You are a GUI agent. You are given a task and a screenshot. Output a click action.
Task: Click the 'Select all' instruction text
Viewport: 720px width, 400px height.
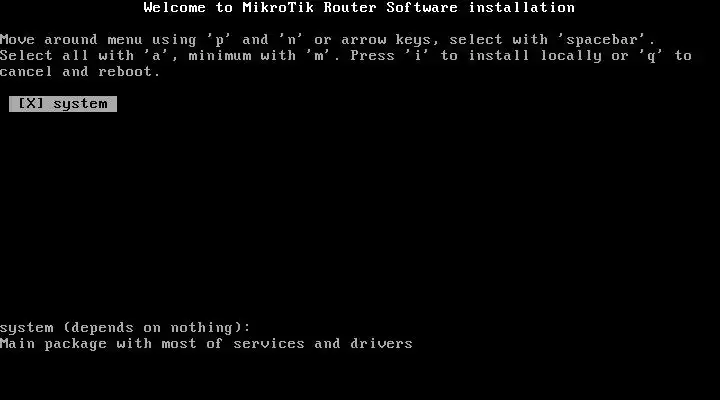click(x=44, y=56)
